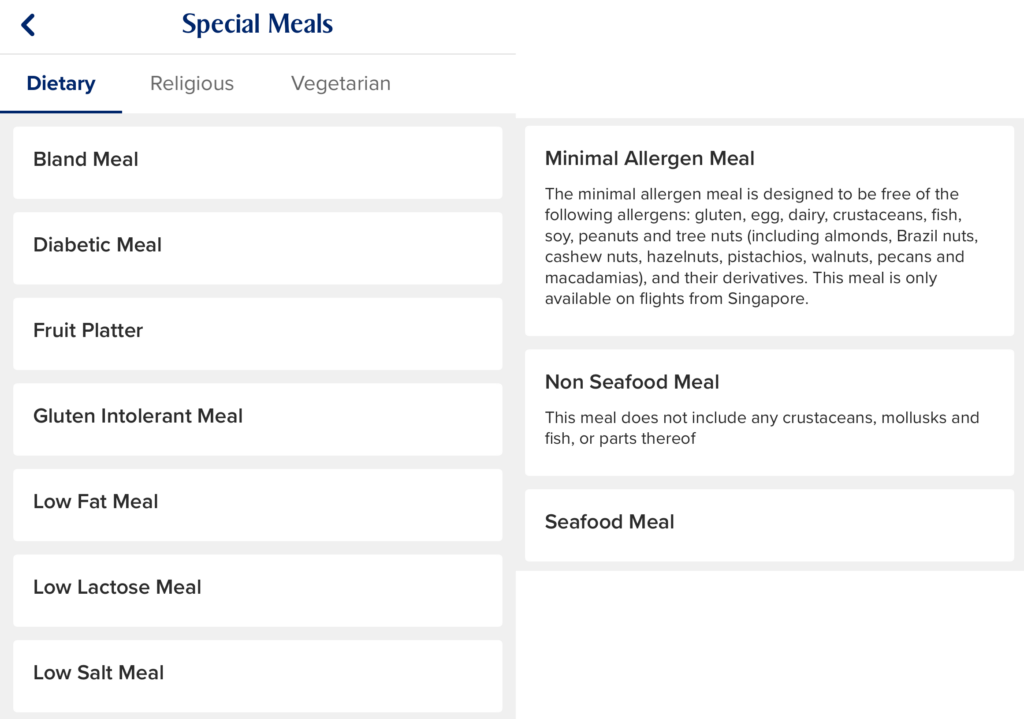The height and width of the screenshot is (719, 1024).
Task: Switch to the Vegetarian tab
Action: point(340,84)
